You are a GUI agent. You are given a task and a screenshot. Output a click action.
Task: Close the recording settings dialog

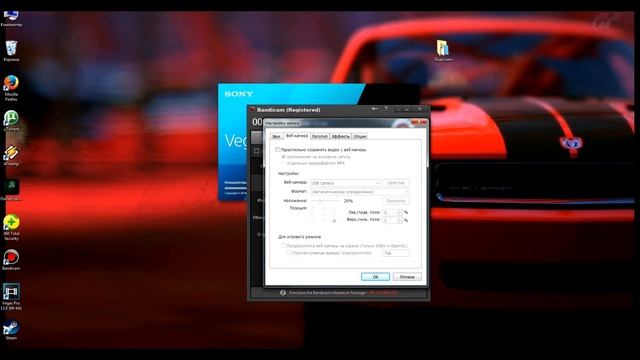tap(418, 122)
